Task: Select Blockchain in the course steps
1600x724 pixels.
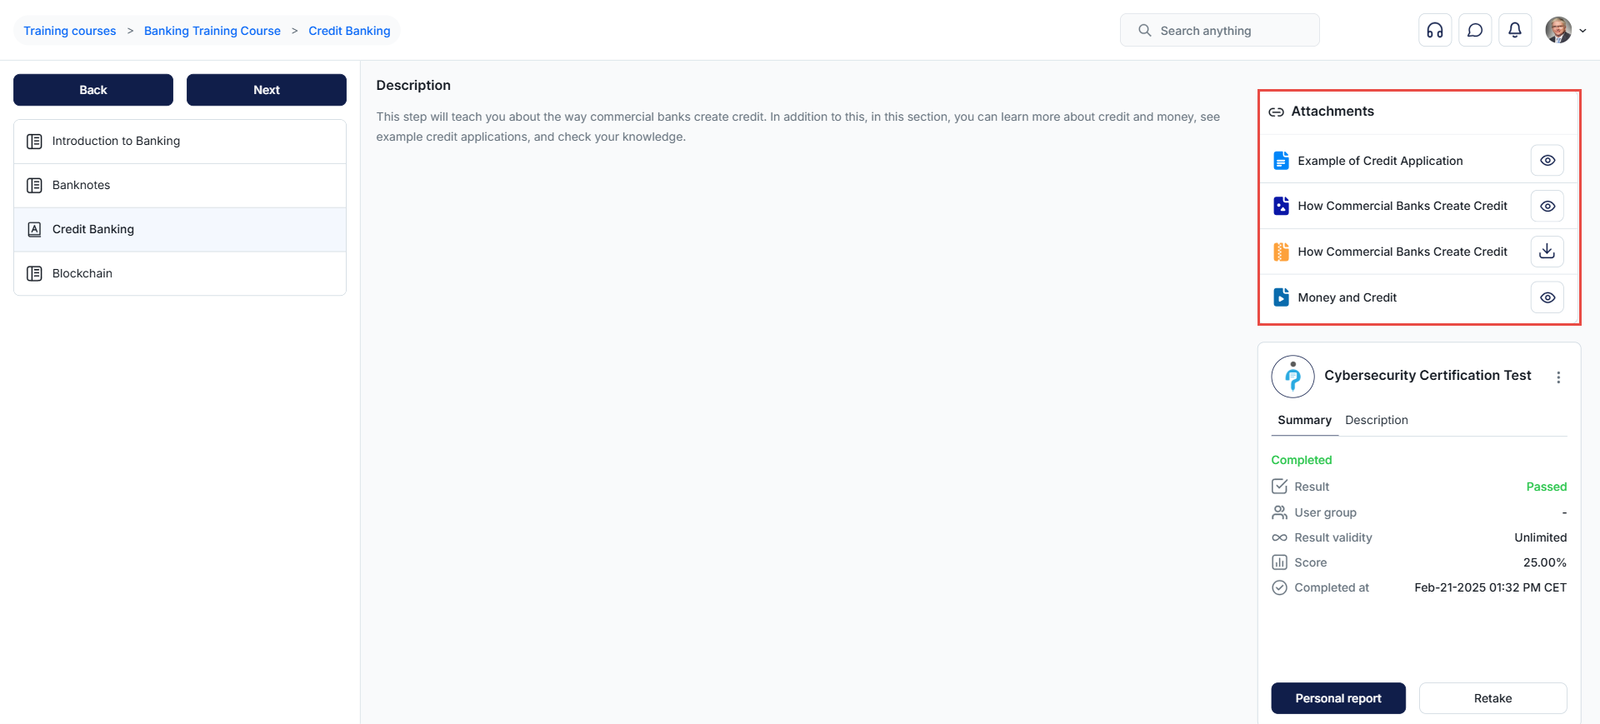Action: coord(82,273)
